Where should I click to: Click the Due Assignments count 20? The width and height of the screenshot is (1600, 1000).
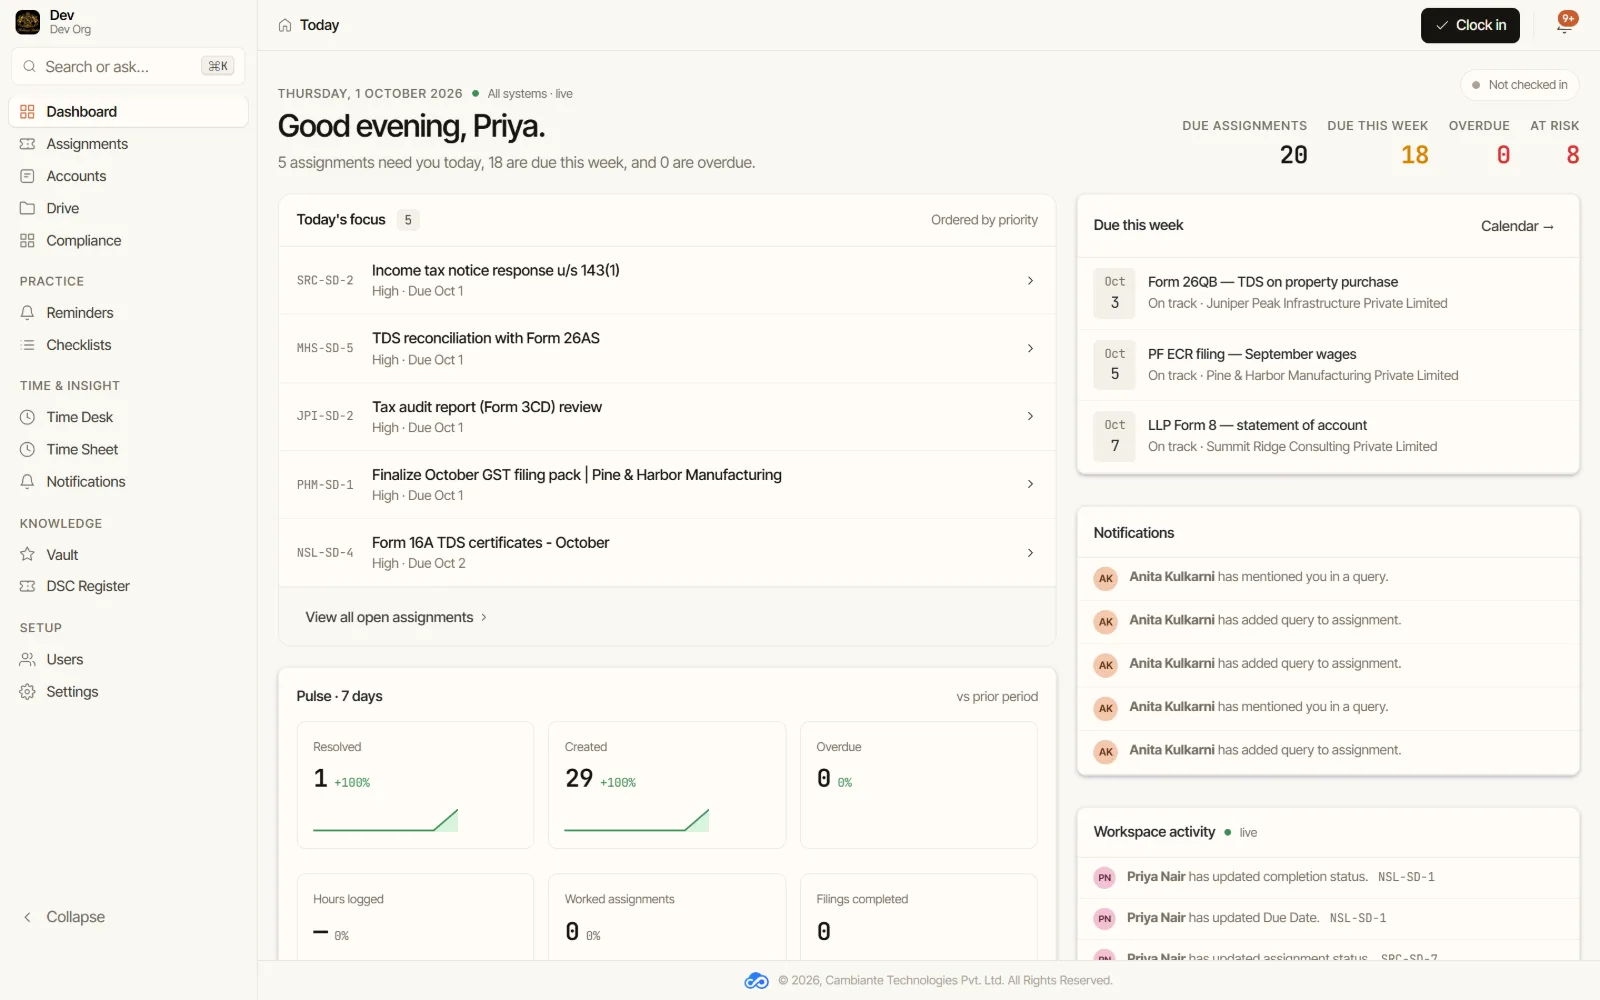tap(1293, 155)
